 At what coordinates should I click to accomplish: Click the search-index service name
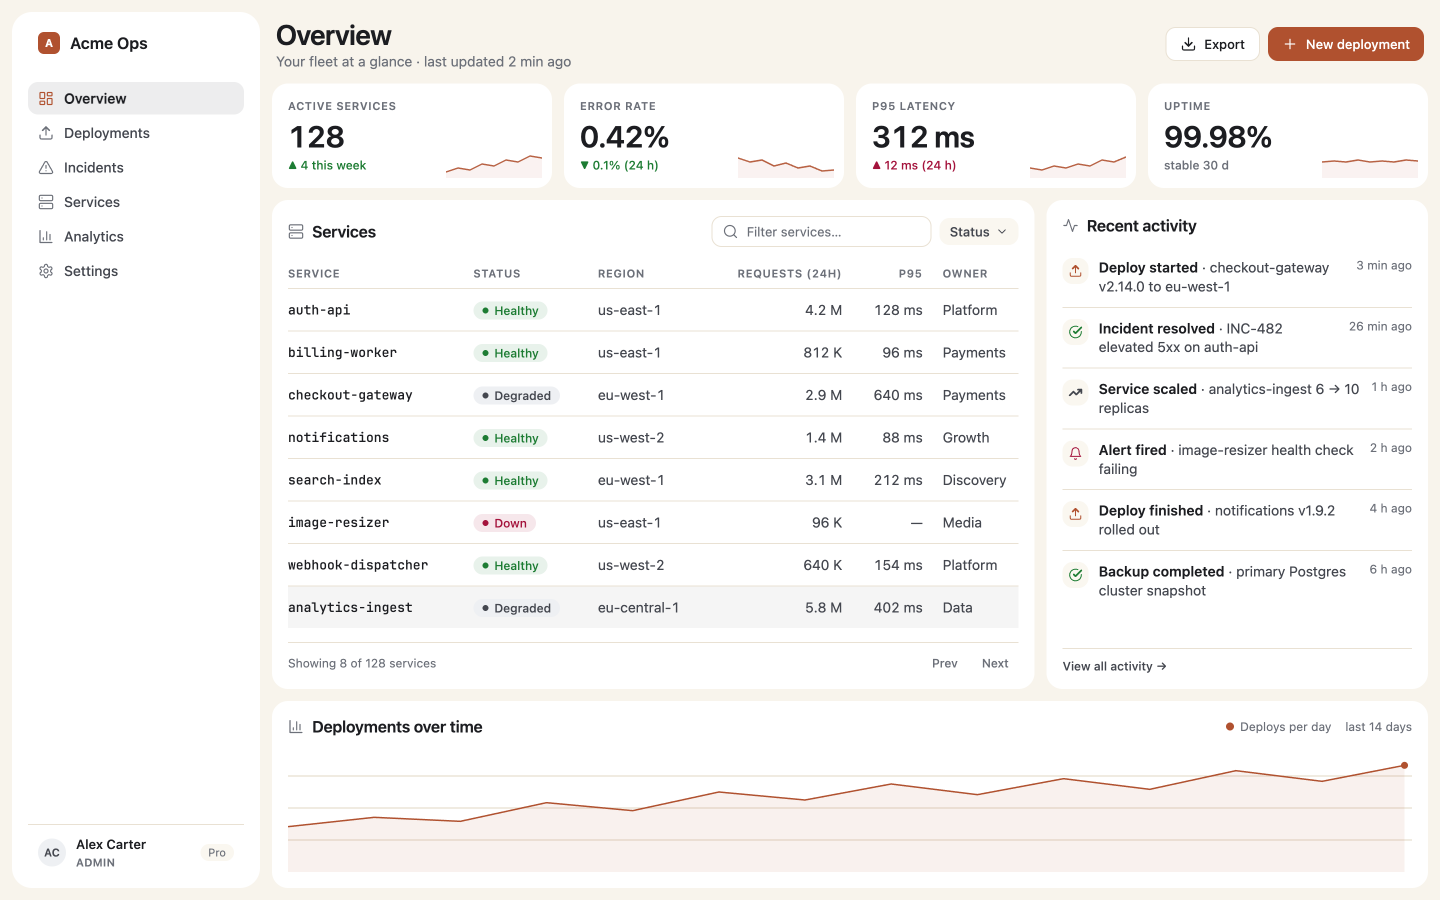pos(334,480)
